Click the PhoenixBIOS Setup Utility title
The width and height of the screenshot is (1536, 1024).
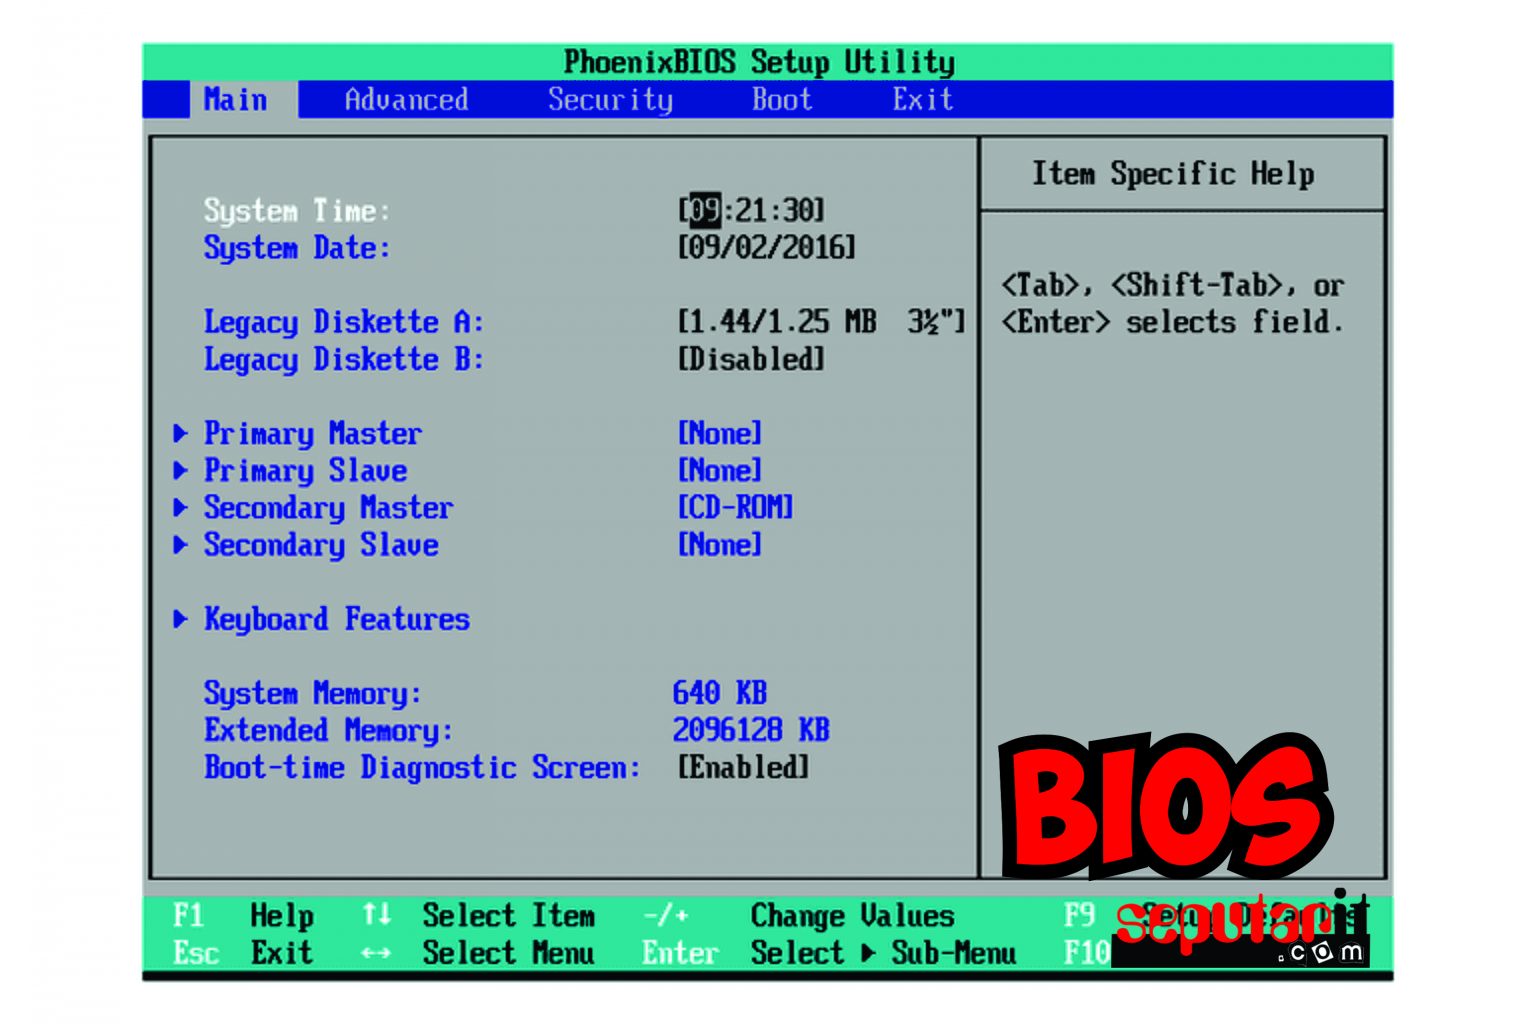pos(760,62)
